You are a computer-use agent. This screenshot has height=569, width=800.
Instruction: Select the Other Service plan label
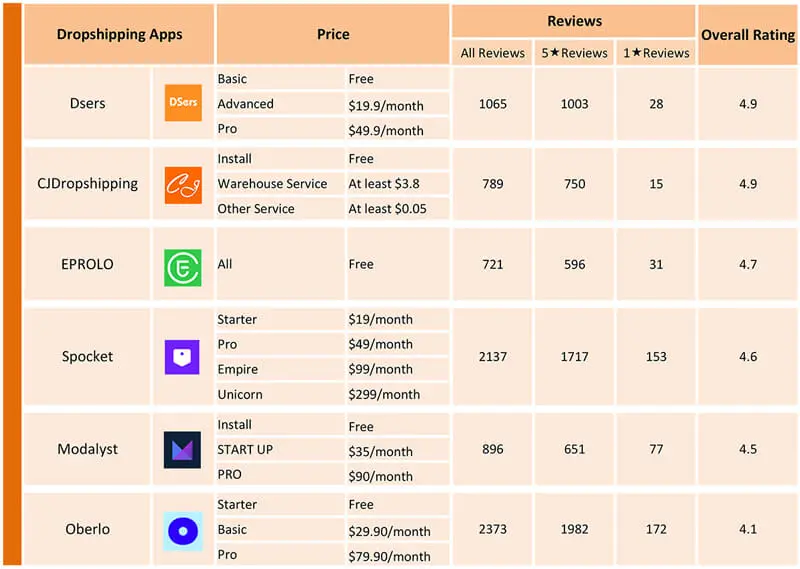click(256, 209)
